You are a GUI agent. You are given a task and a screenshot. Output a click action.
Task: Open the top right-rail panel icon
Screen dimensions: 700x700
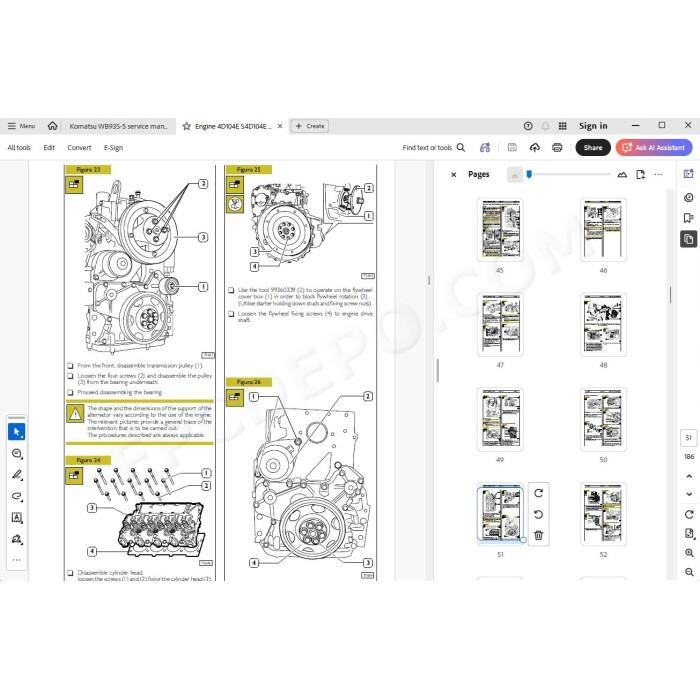point(688,175)
